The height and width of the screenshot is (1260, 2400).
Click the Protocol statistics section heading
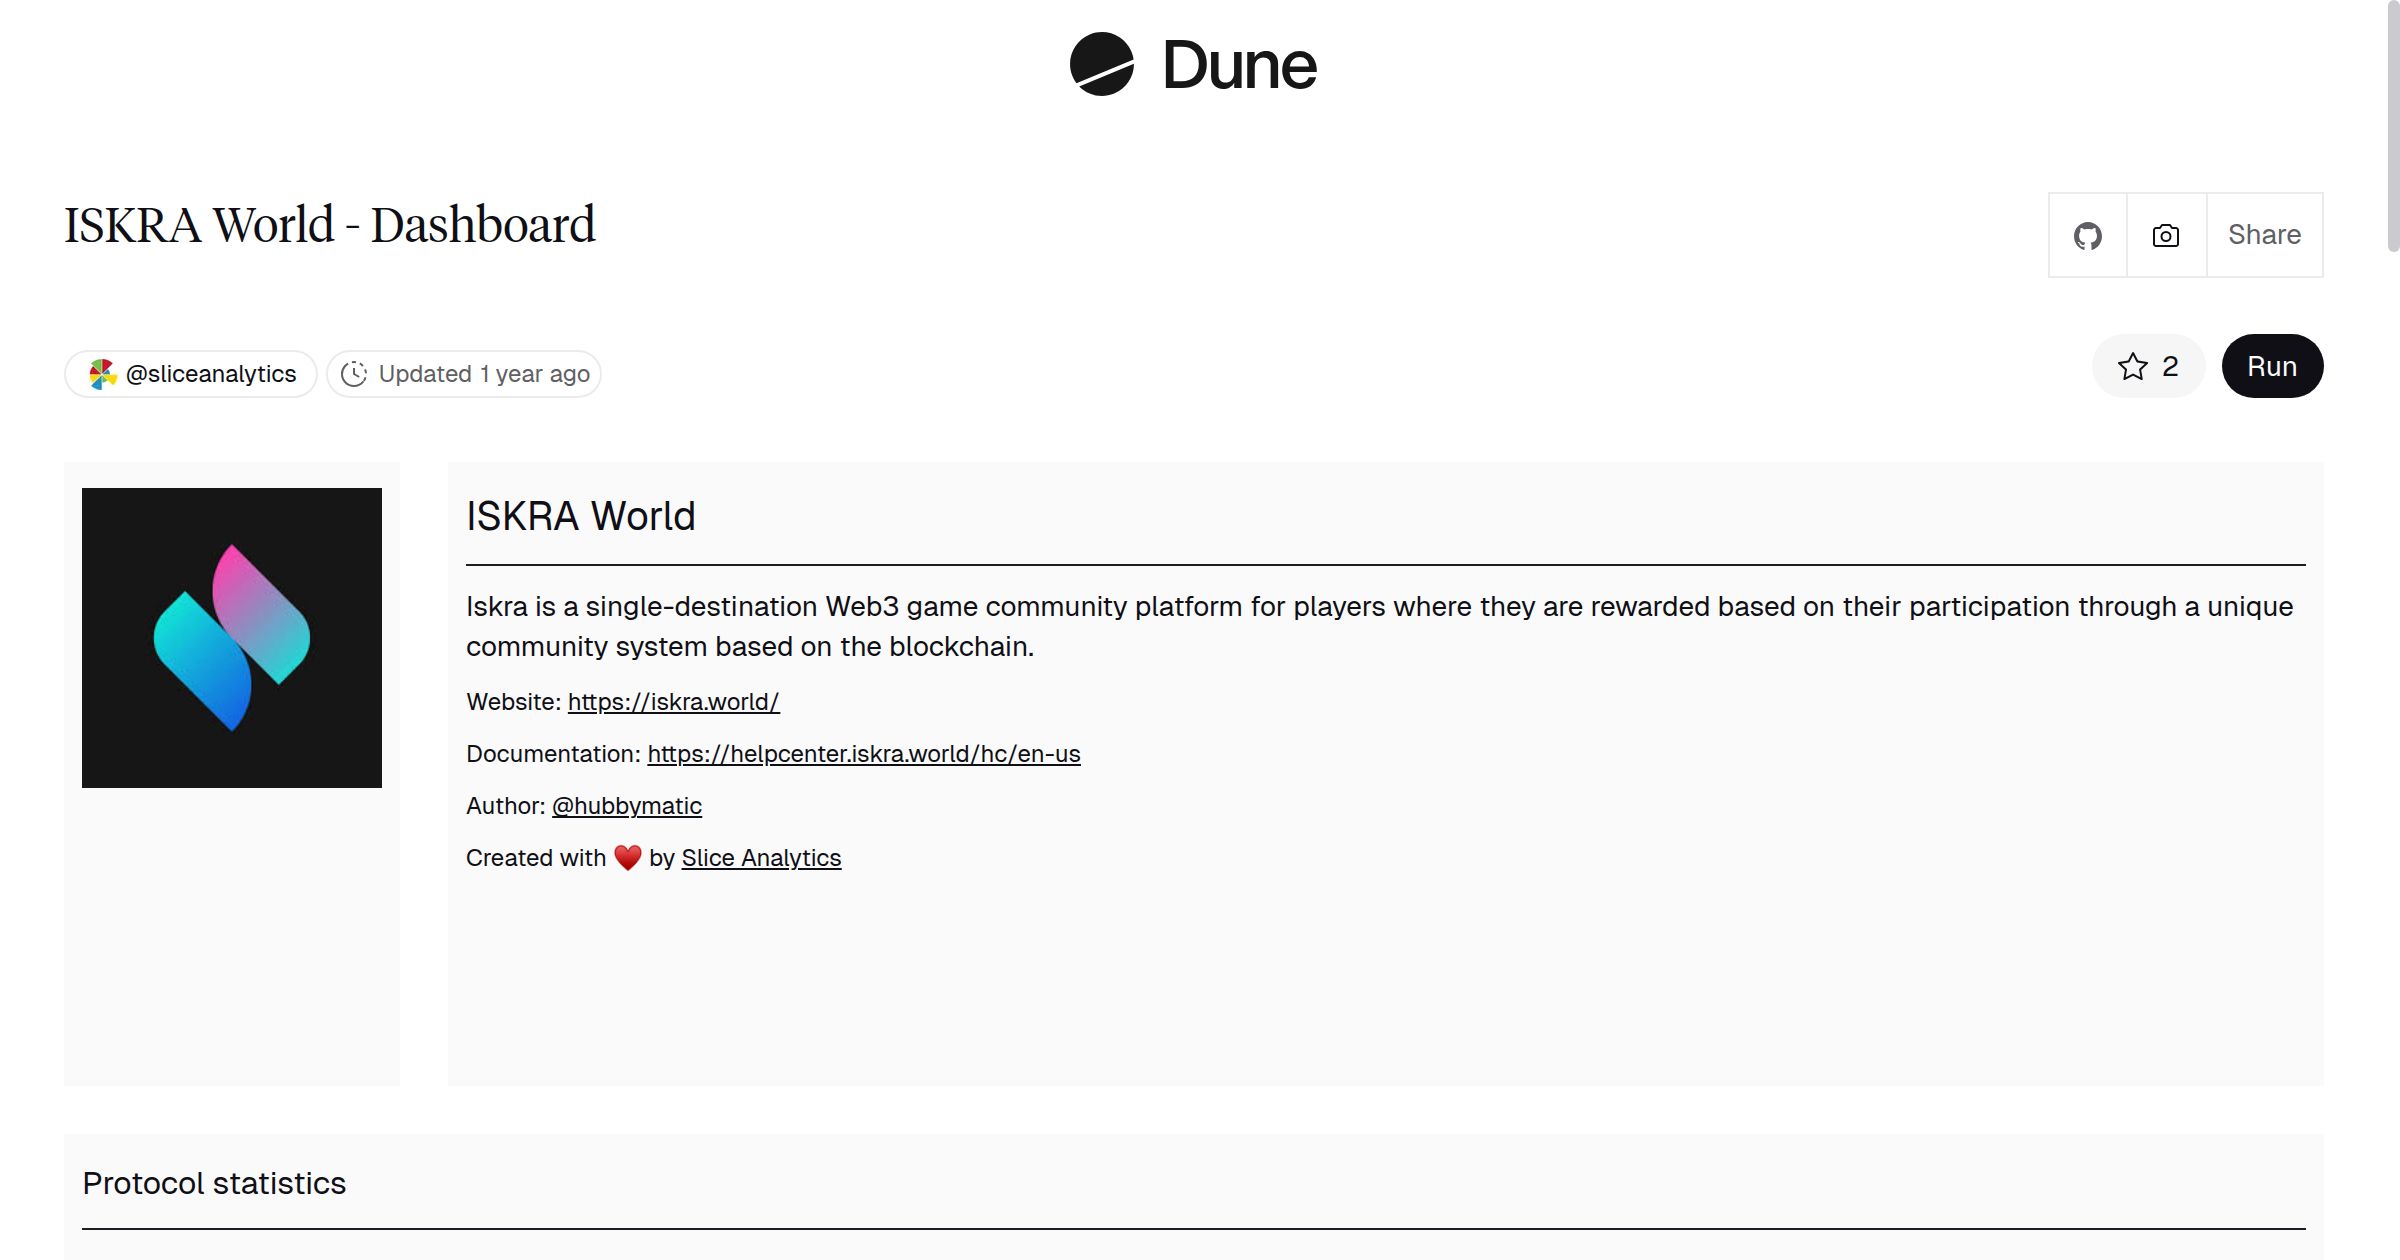(214, 1183)
